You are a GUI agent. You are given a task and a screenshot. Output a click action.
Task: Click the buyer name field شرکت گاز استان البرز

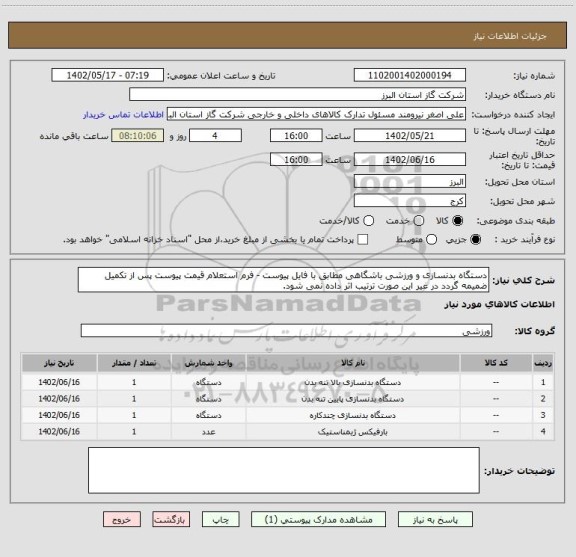[298, 95]
